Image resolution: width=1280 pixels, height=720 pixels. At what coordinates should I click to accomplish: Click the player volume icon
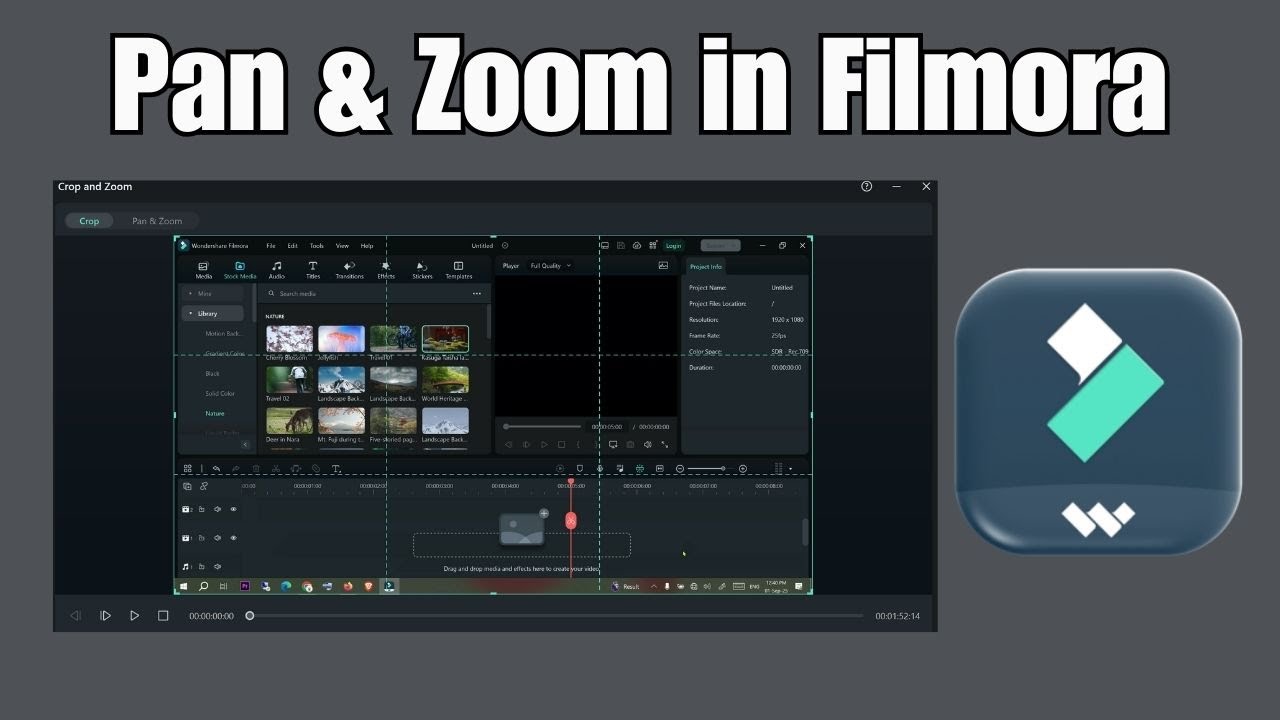click(x=648, y=445)
